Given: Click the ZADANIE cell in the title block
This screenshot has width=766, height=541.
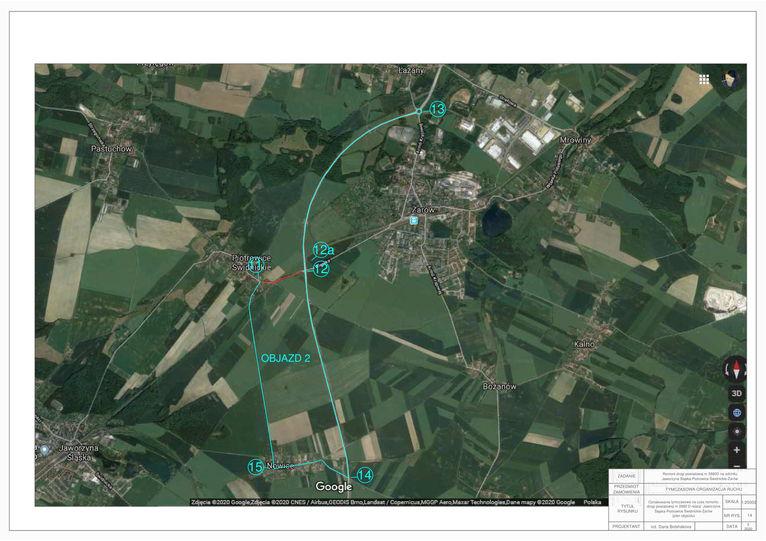Looking at the screenshot, I should (626, 476).
